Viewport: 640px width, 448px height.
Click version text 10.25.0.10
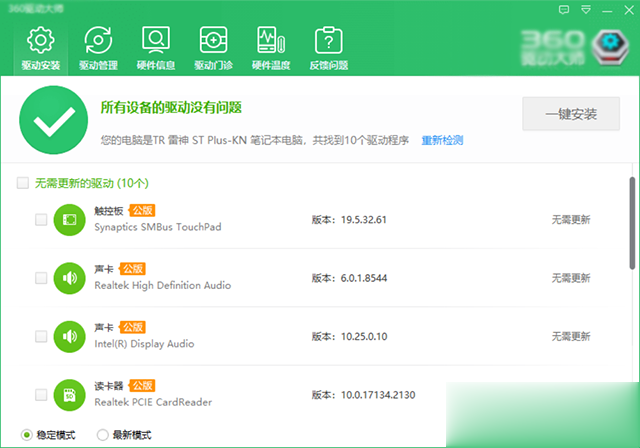pyautogui.click(x=364, y=337)
